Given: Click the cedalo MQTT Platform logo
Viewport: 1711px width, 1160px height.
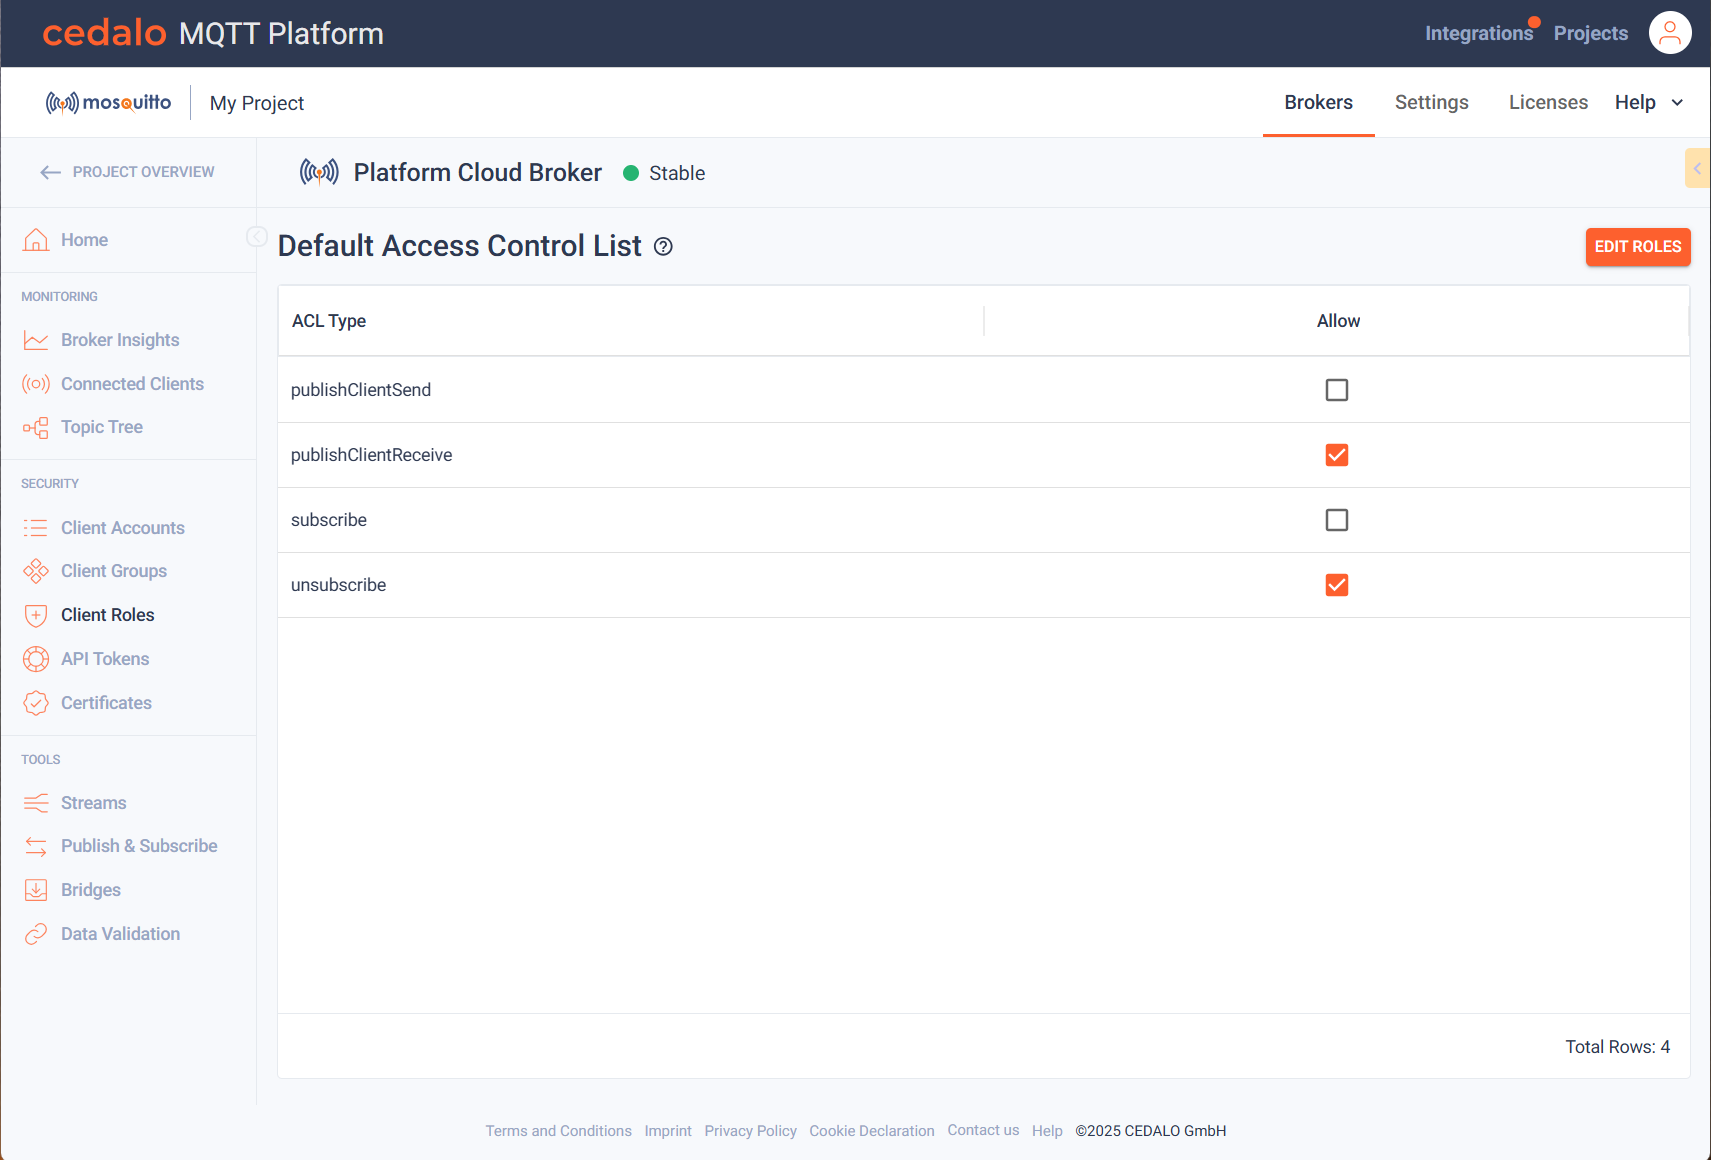Looking at the screenshot, I should (213, 33).
